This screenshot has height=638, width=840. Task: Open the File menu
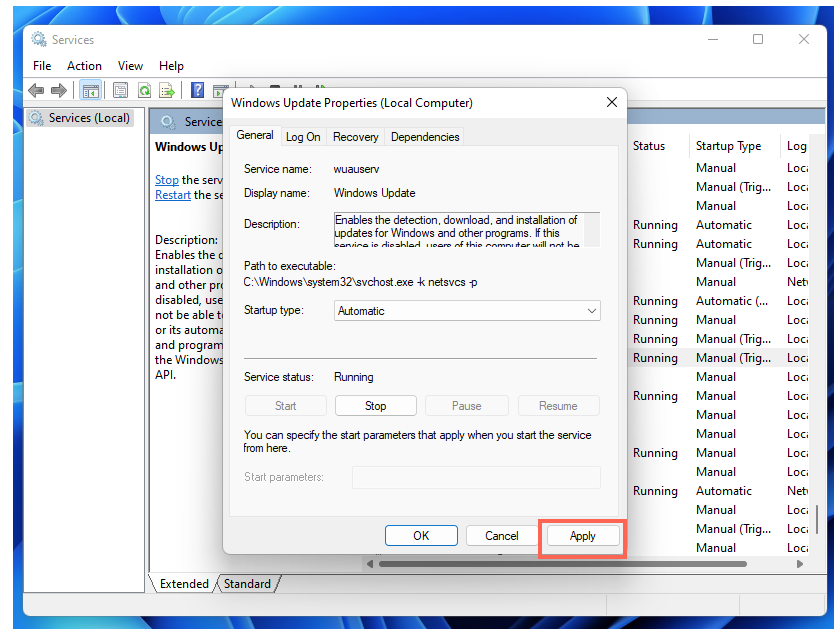point(42,66)
